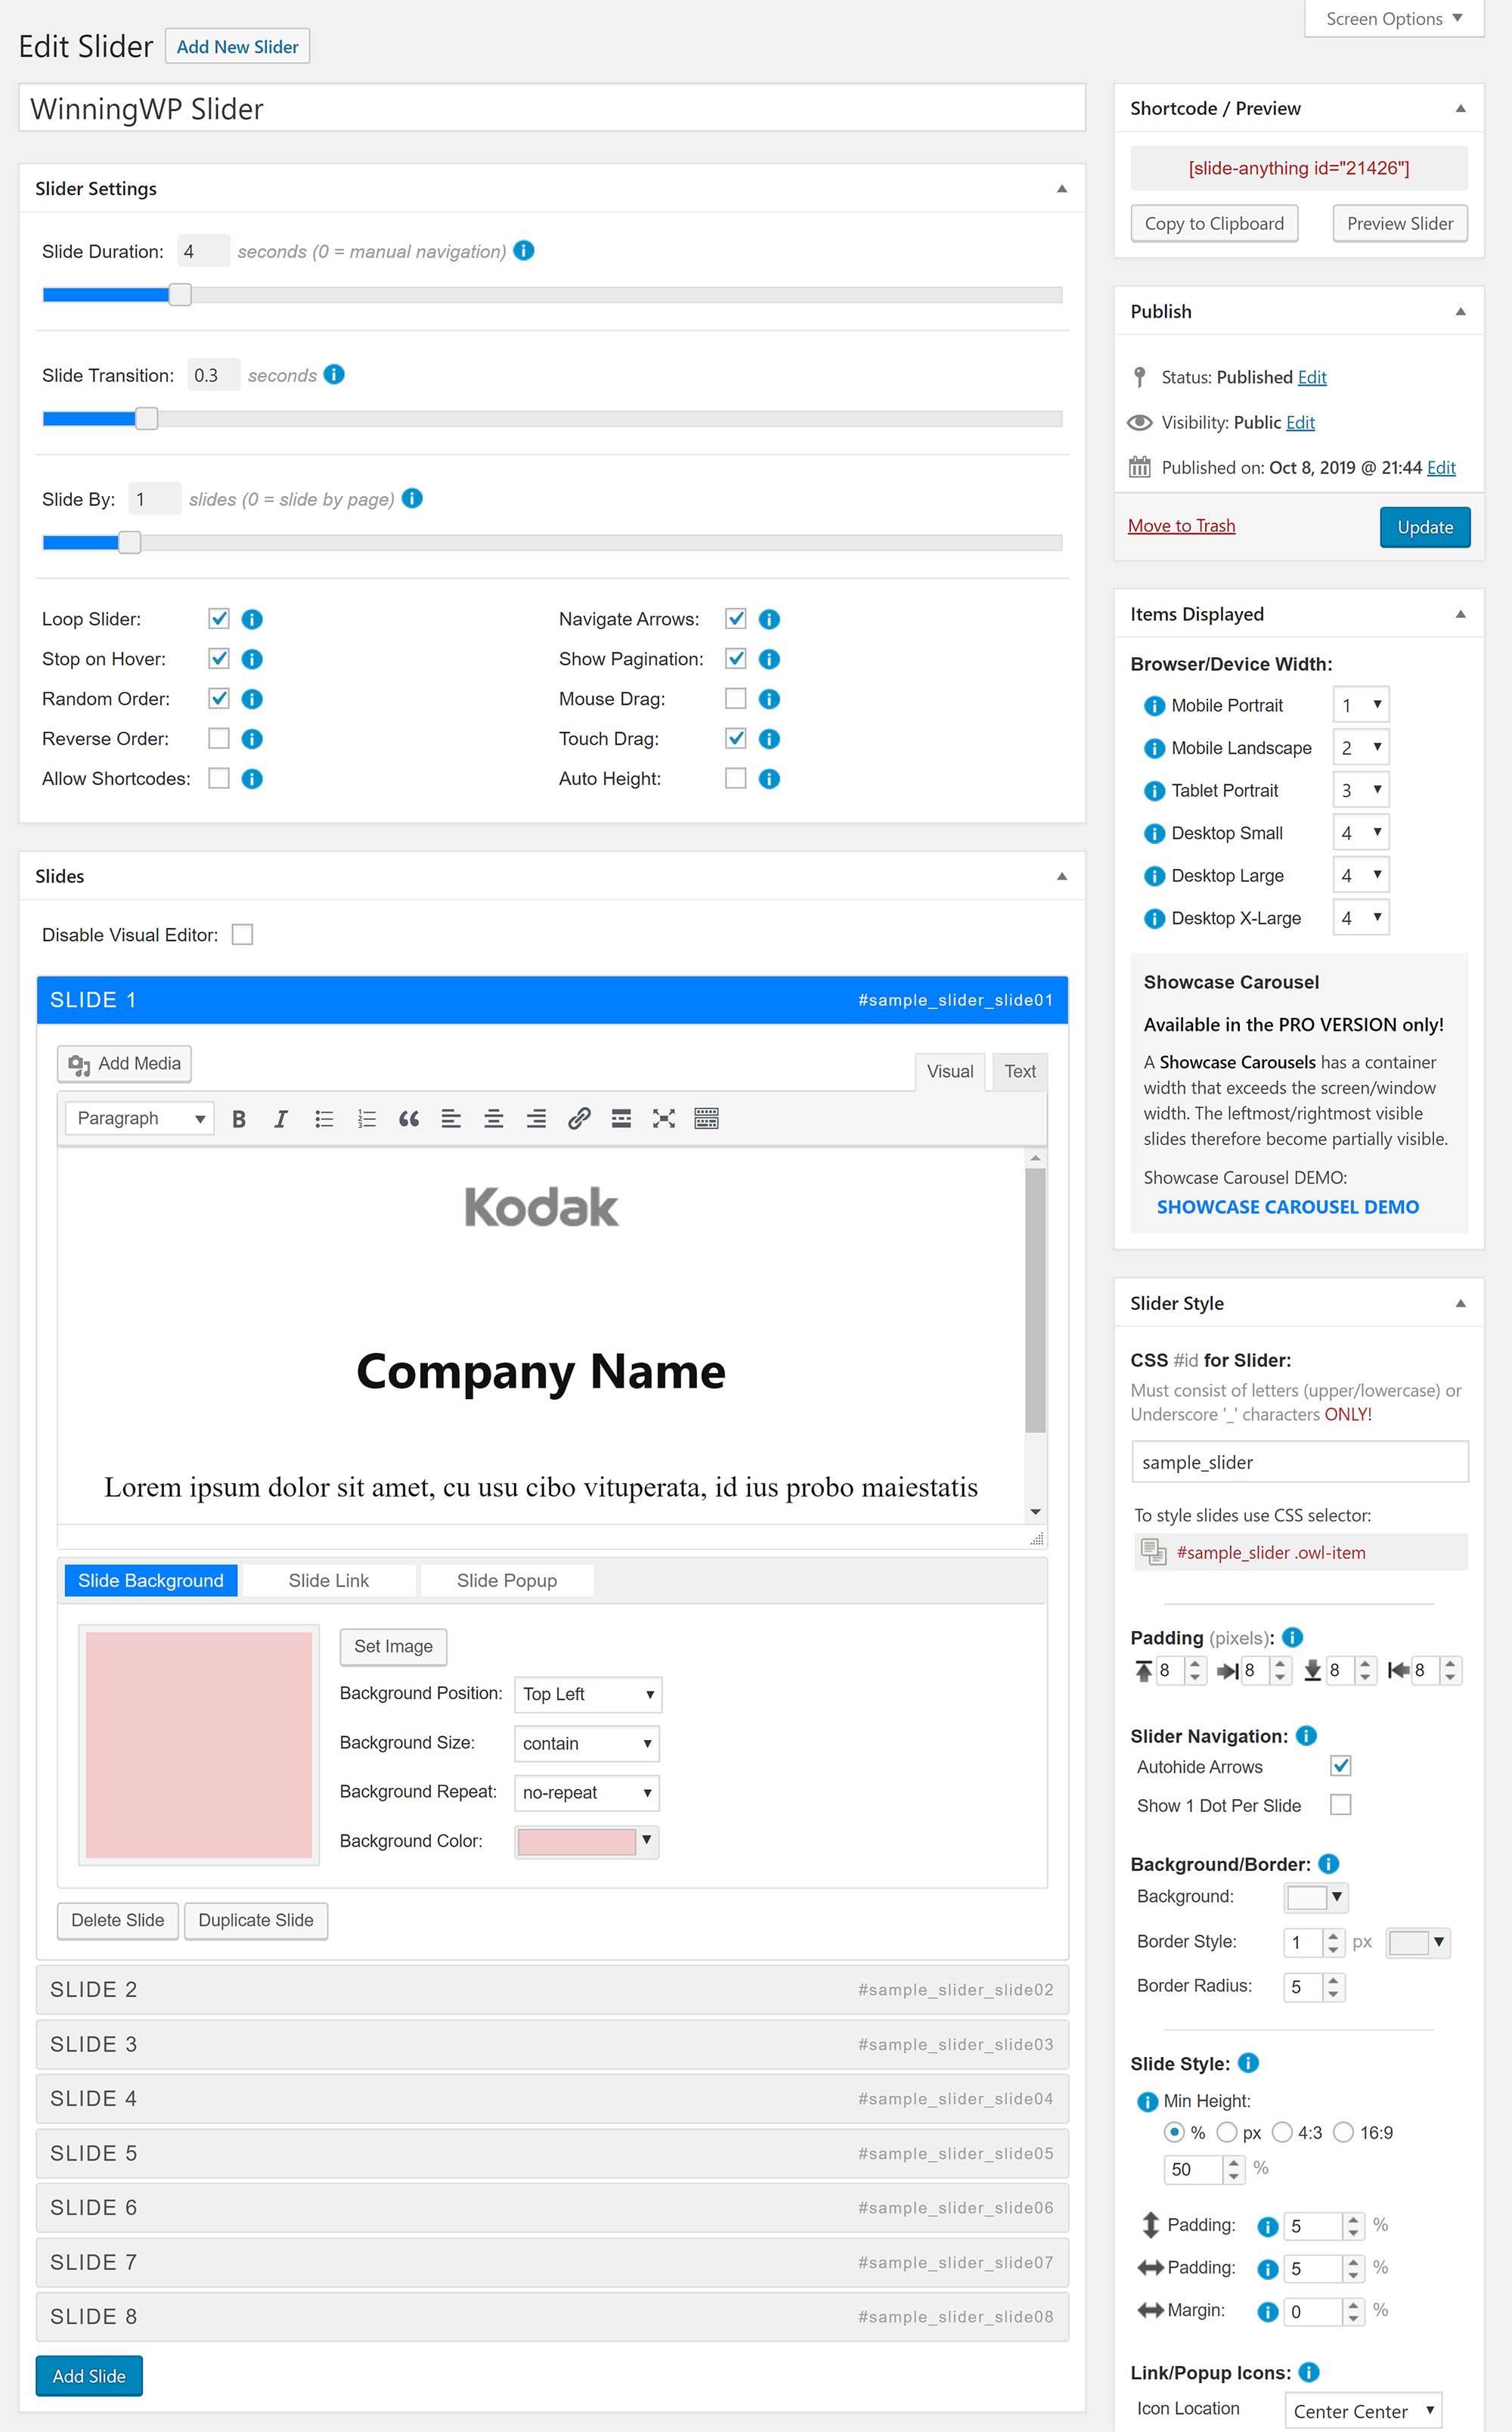Uncheck Random Order

point(219,699)
